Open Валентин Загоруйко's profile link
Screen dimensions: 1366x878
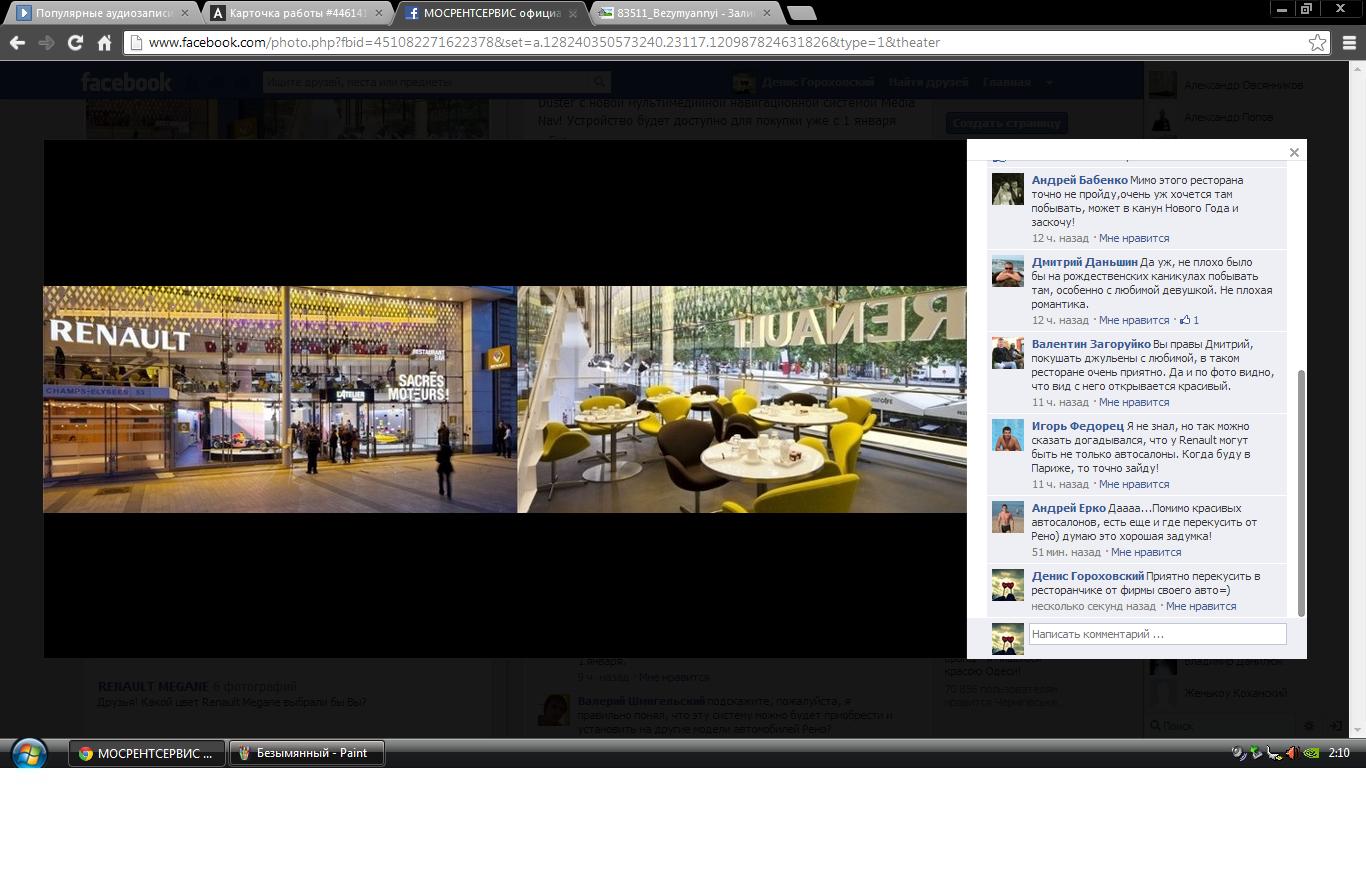click(x=1091, y=344)
